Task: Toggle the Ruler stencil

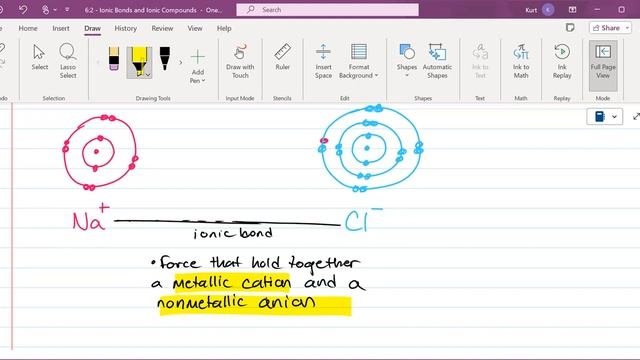Action: 282,57
